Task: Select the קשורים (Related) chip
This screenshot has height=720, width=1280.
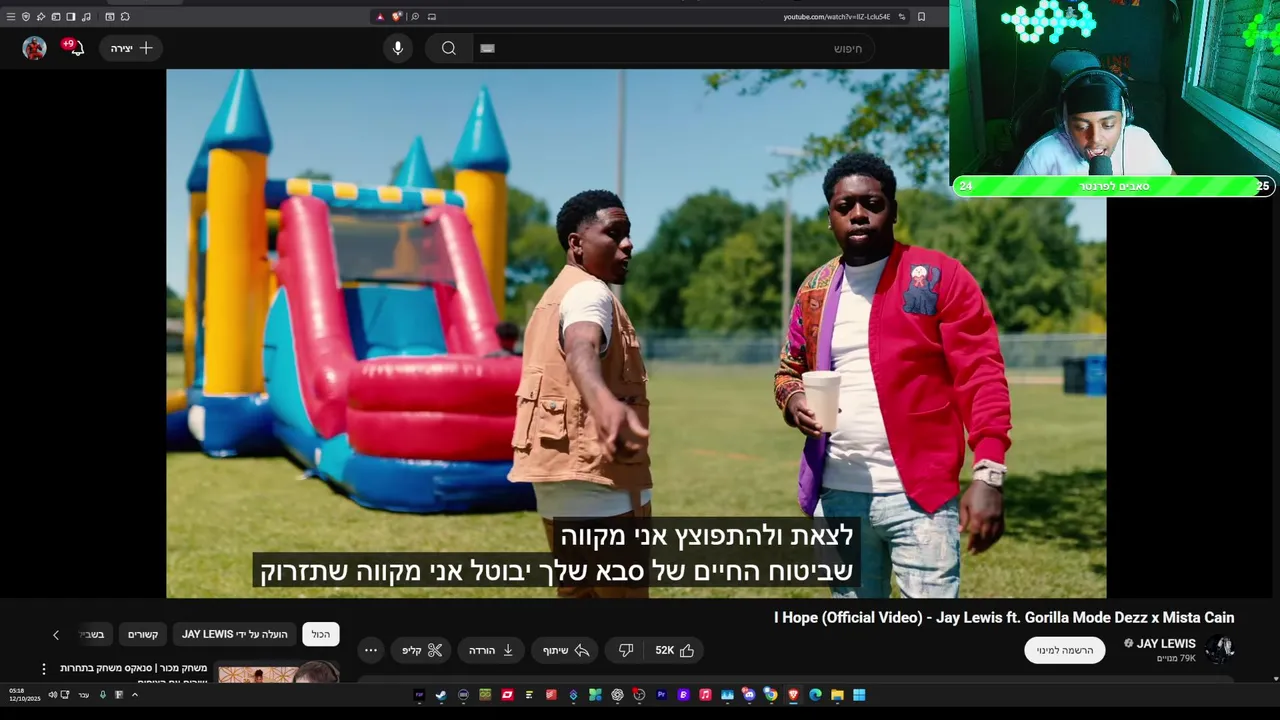Action: point(143,634)
